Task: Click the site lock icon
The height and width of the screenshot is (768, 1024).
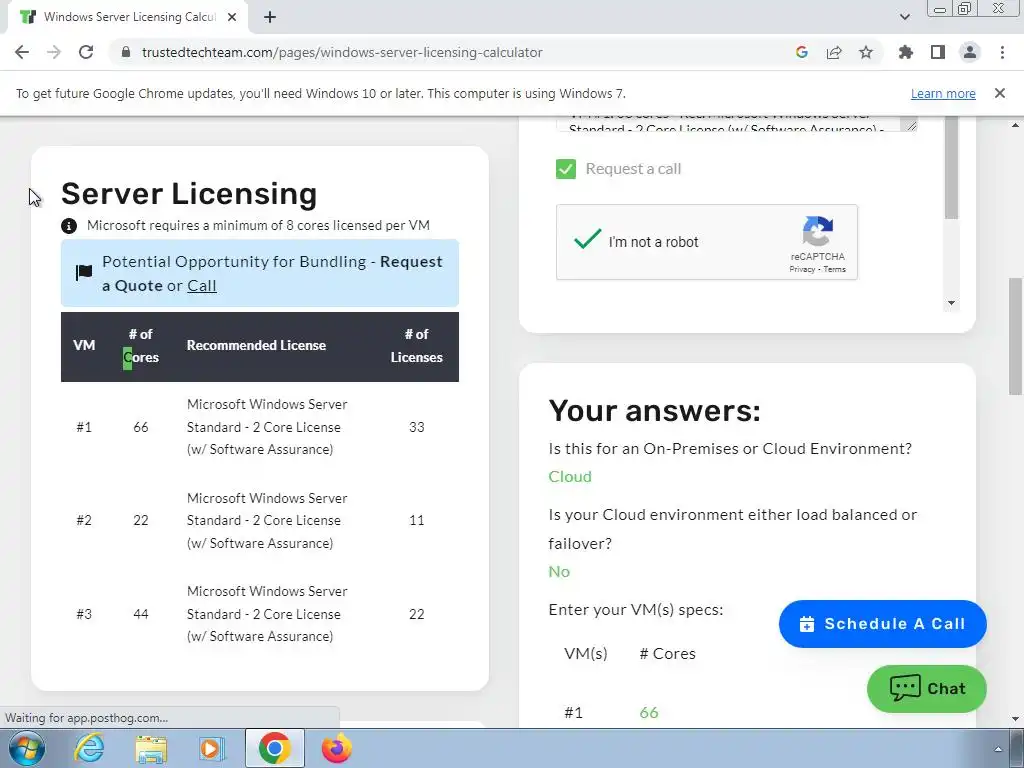Action: (126, 52)
